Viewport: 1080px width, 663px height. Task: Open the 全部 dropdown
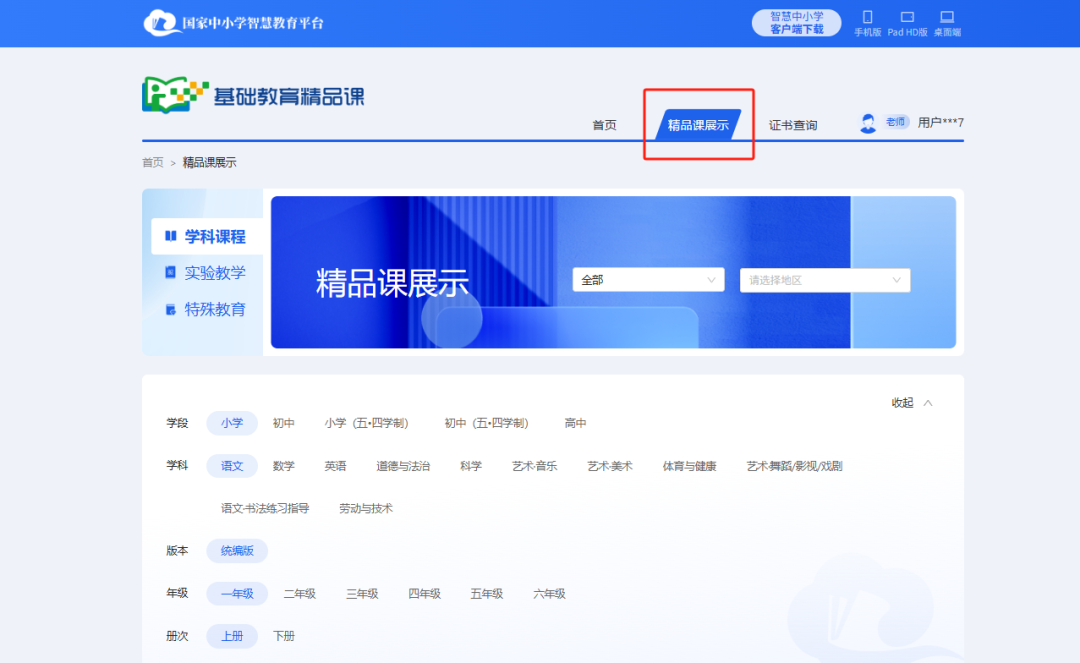(648, 279)
